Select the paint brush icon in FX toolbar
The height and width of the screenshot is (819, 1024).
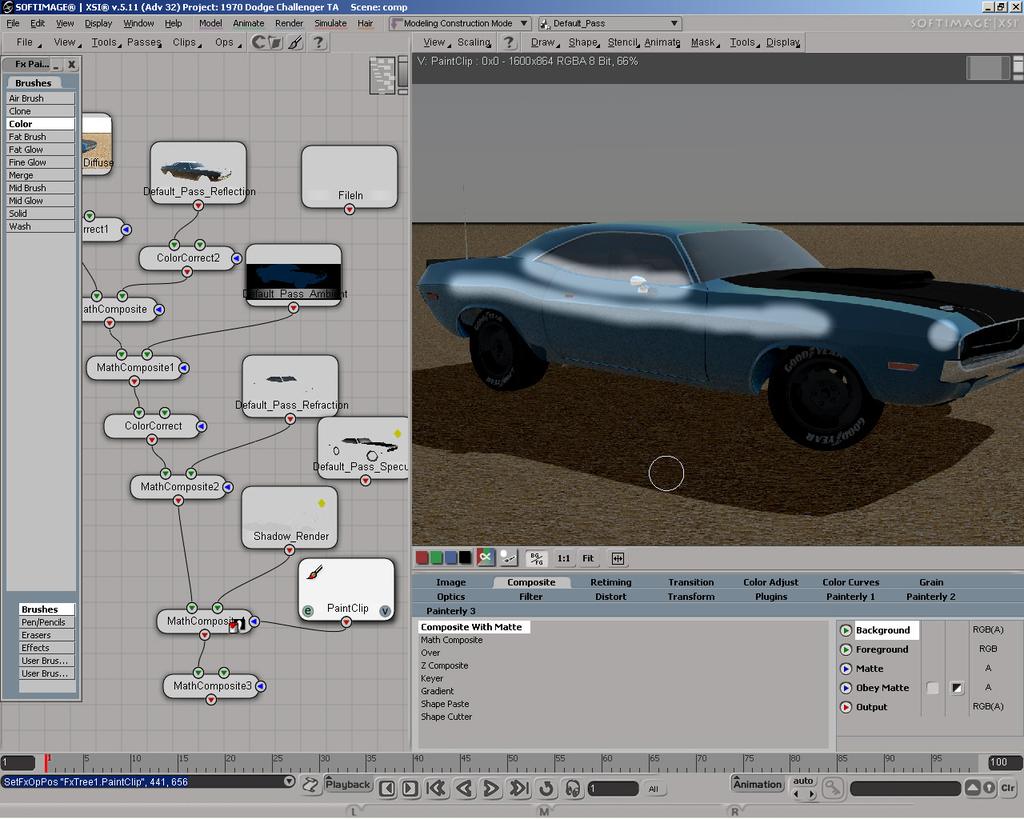296,42
